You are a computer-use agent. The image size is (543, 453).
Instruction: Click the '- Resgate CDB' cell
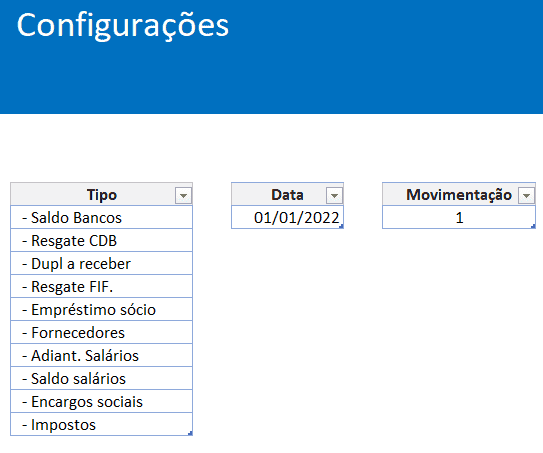(101, 240)
